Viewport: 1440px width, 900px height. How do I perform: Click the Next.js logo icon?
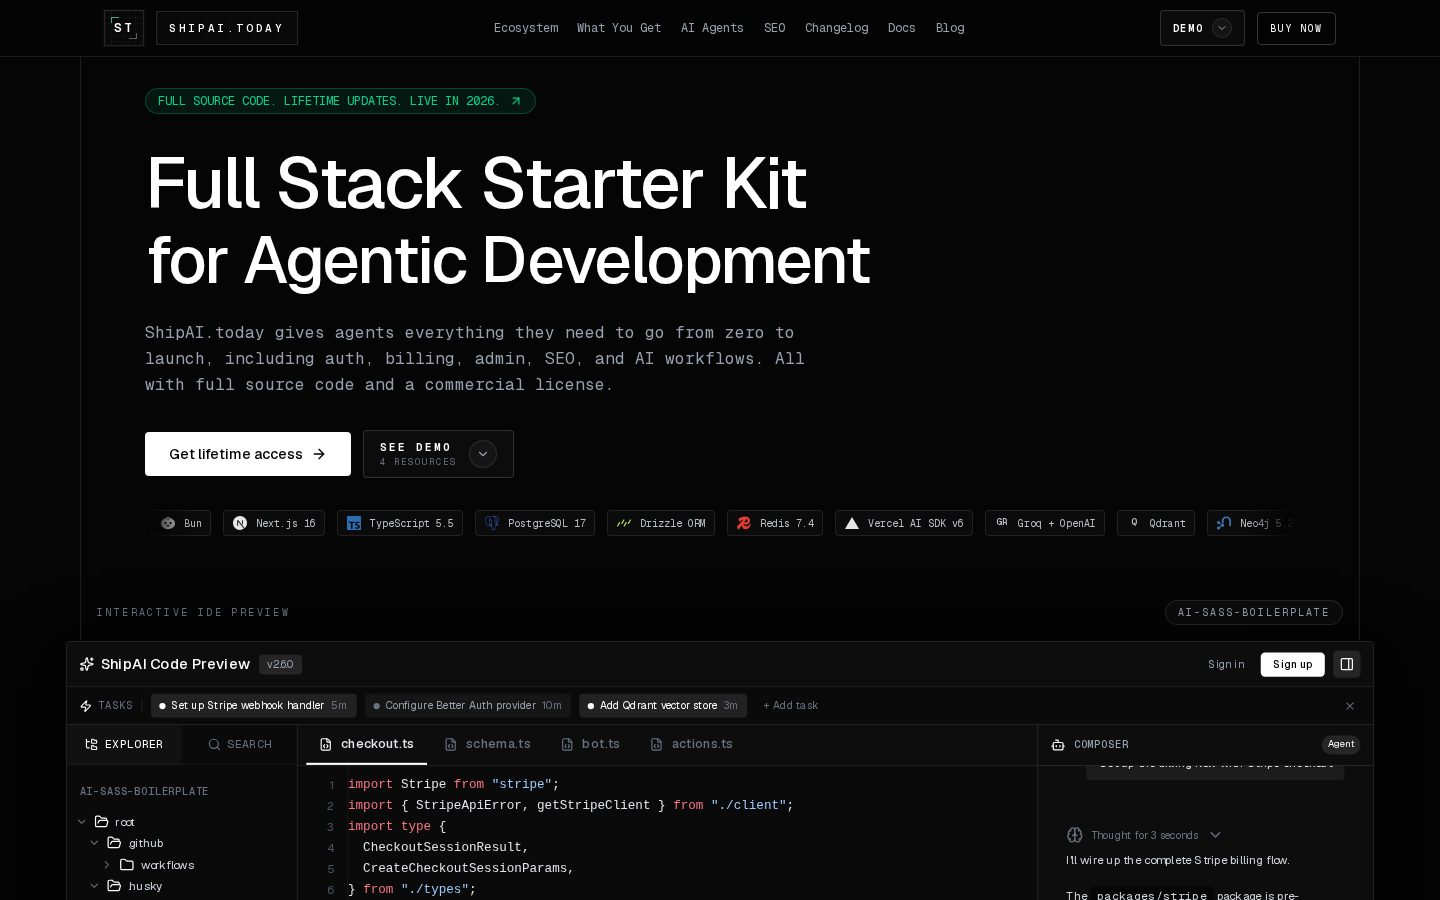[240, 523]
